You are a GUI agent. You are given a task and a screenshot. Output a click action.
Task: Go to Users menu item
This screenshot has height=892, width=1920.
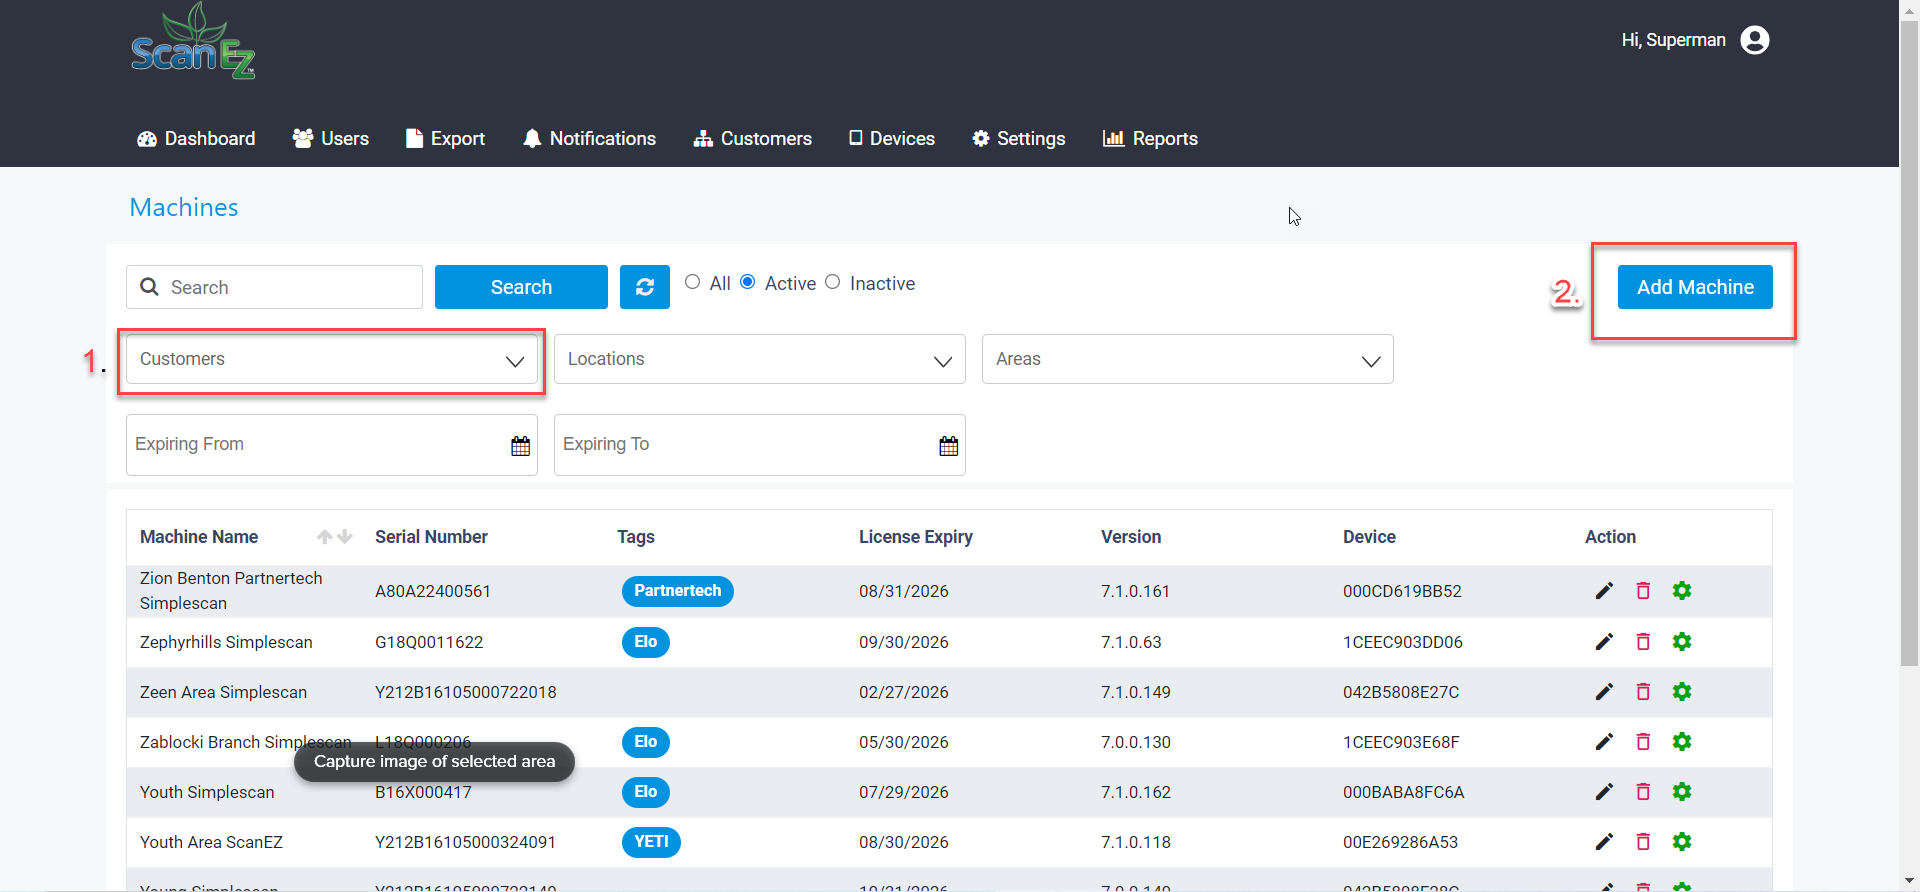(331, 139)
